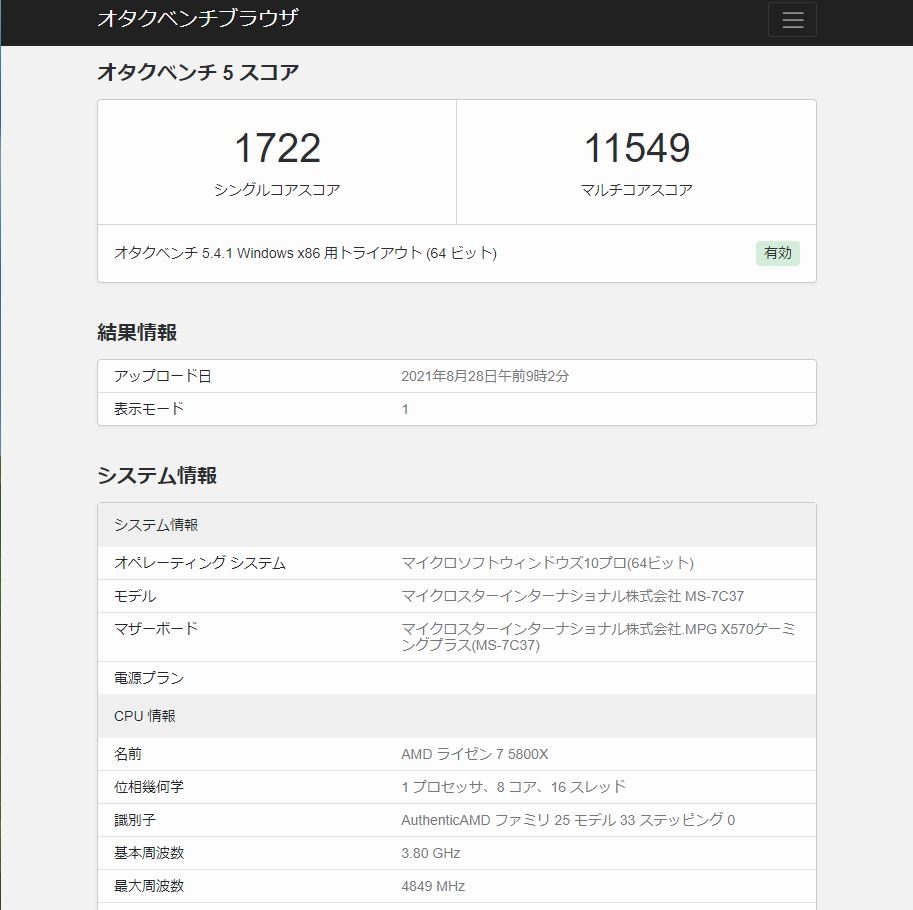The height and width of the screenshot is (910, 913).
Task: Click the 識別子 row label
Action: coord(135,820)
